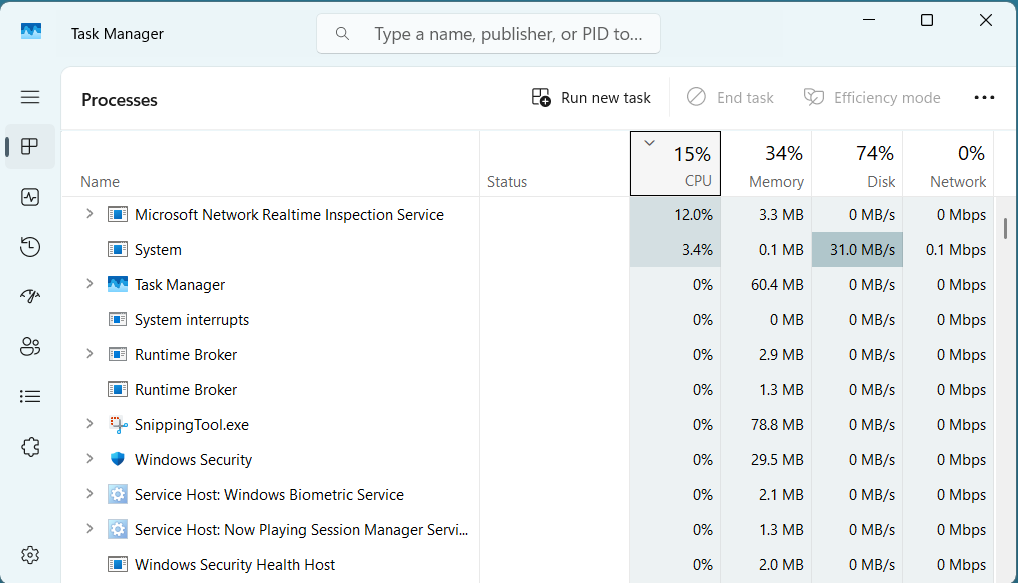Image resolution: width=1018 pixels, height=583 pixels.
Task: Click the Task Manager app icon in title bar
Action: pos(31,31)
